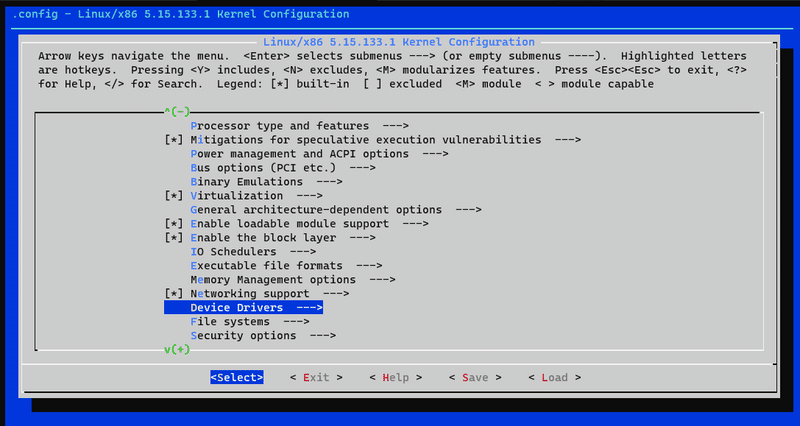
Task: Click the < Exit > button
Action: (x=316, y=378)
